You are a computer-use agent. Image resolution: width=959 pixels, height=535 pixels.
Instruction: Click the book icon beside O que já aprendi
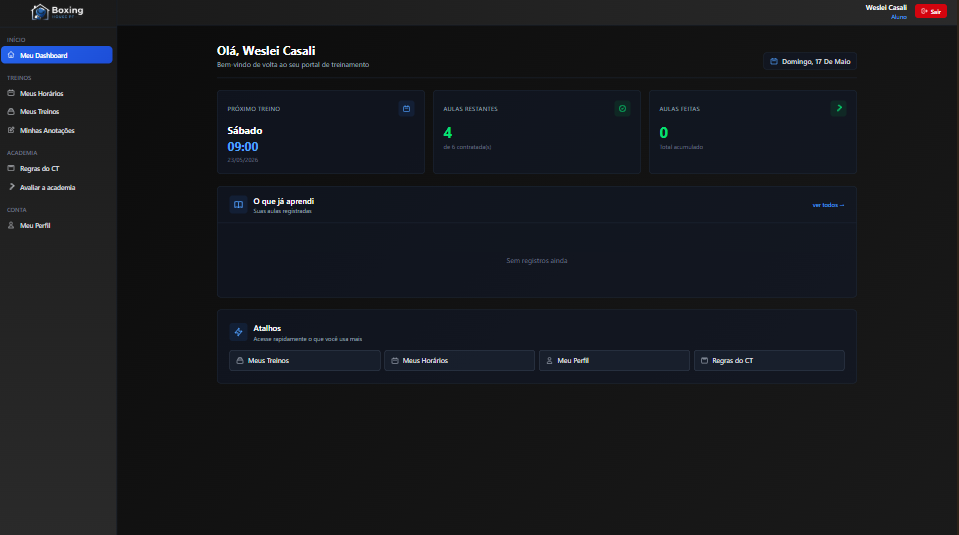pos(238,205)
